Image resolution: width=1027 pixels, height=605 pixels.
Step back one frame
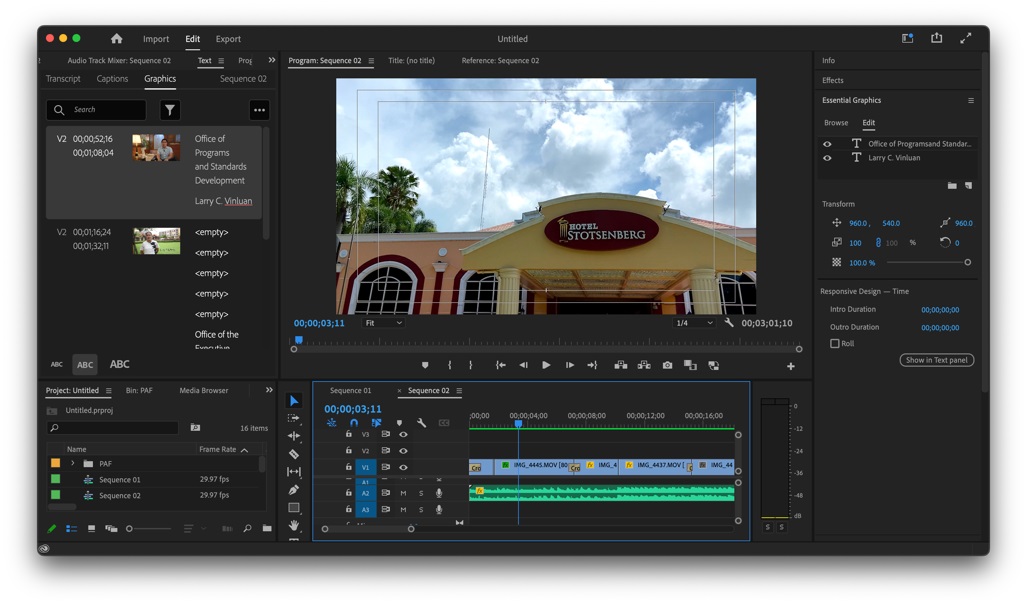coord(523,365)
